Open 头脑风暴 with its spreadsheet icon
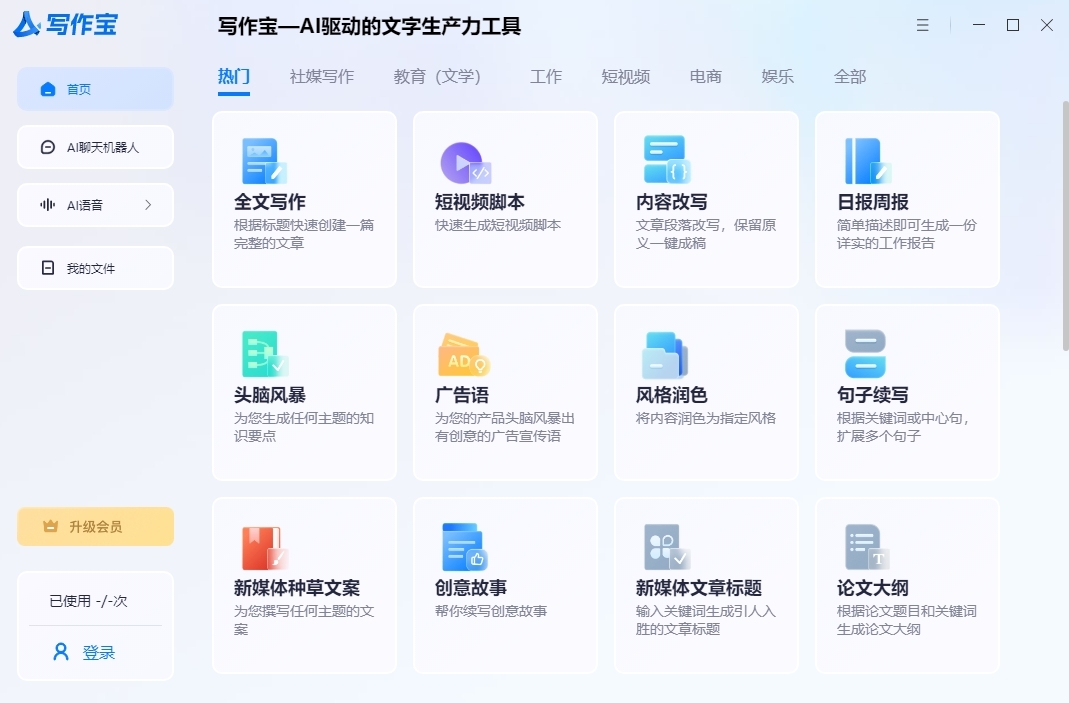Image resolution: width=1069 pixels, height=703 pixels. coord(262,353)
